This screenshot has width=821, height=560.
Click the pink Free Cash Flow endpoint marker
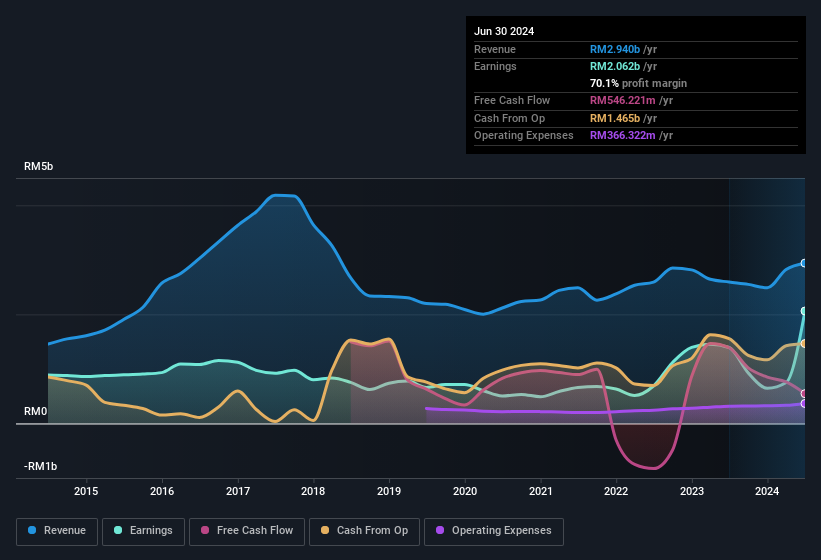pos(804,394)
